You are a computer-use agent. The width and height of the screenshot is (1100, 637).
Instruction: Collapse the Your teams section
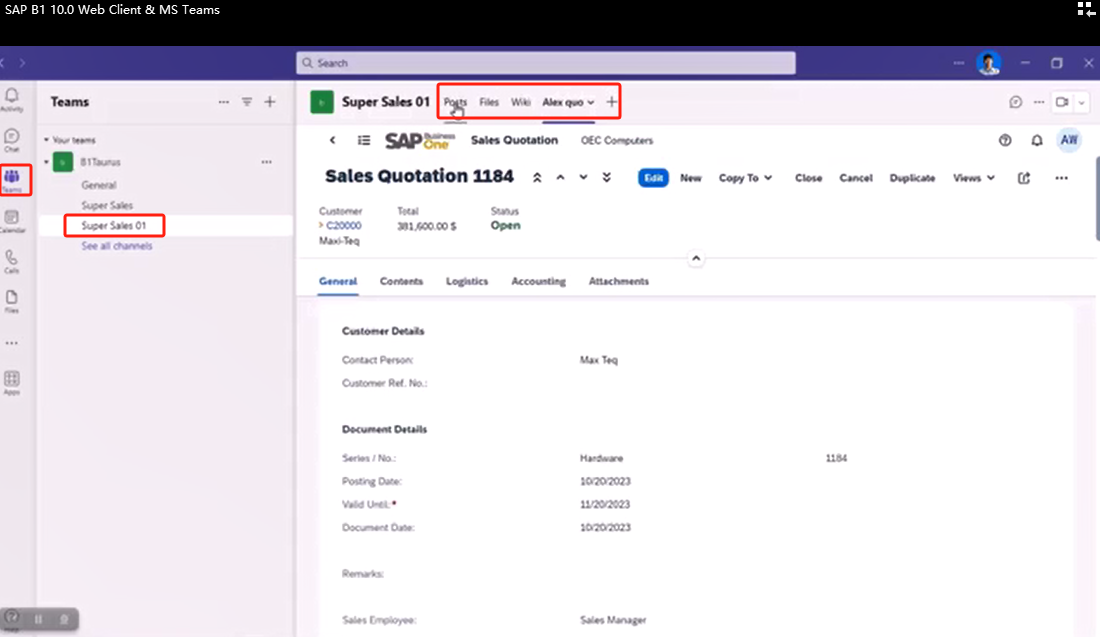click(46, 140)
